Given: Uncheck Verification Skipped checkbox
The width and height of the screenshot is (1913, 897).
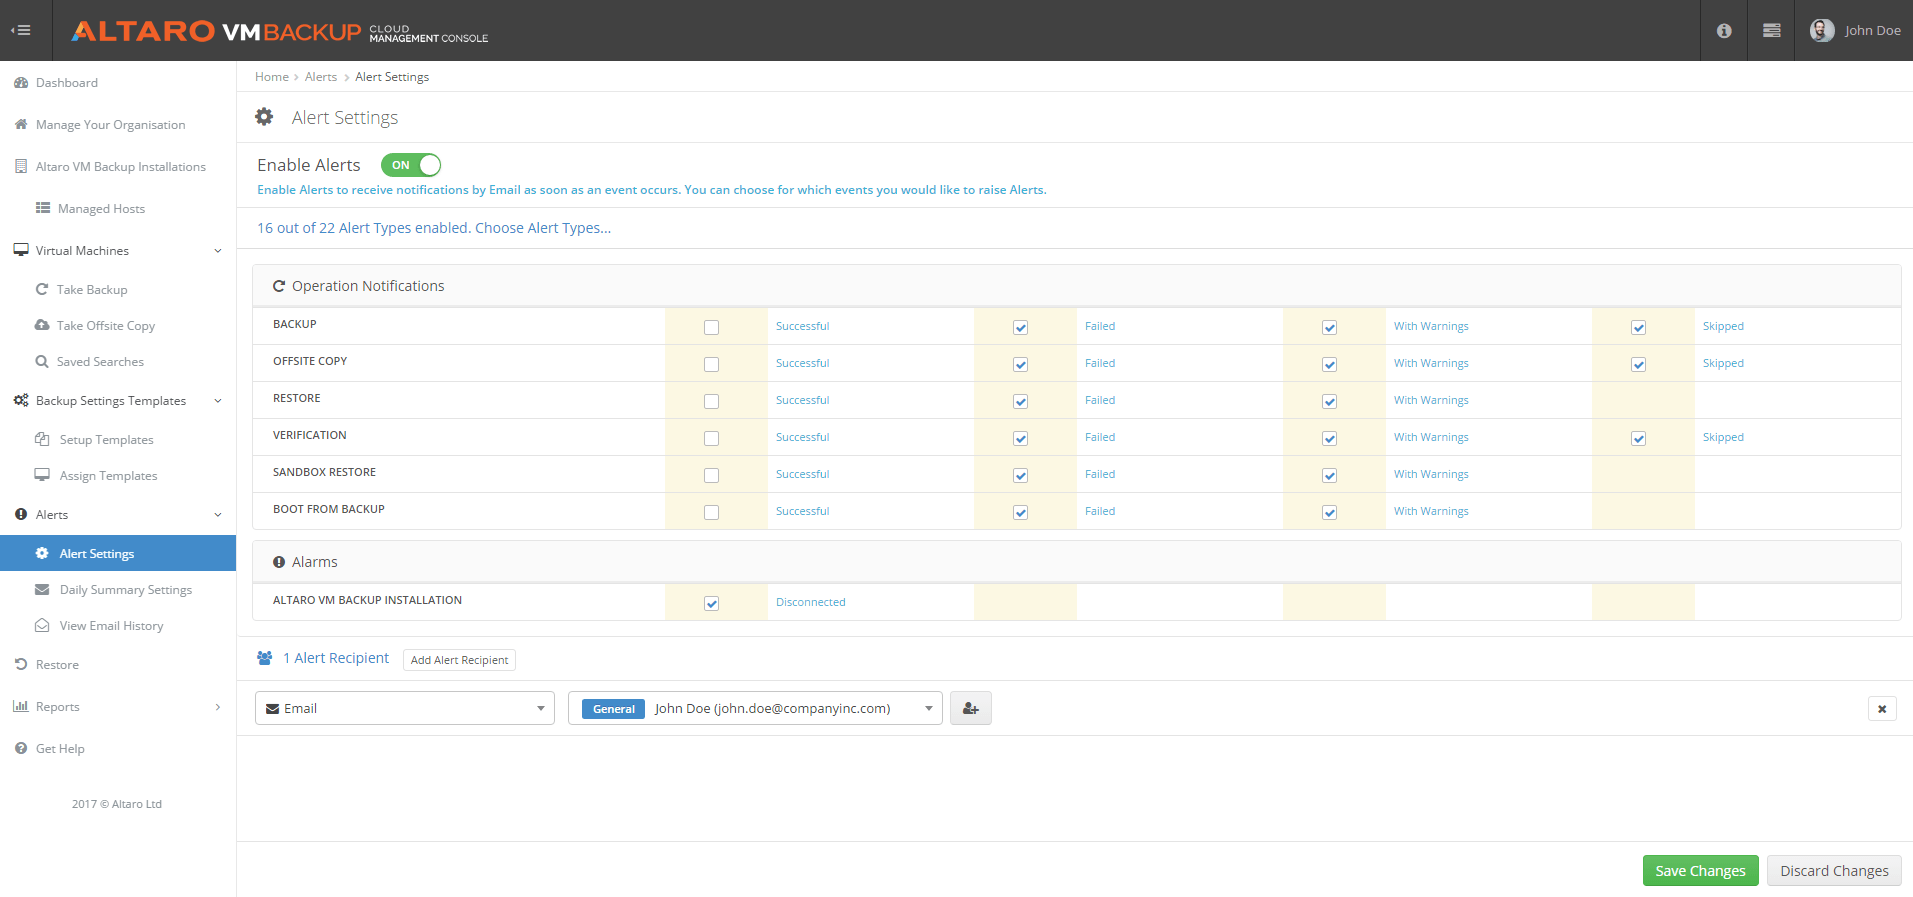Looking at the screenshot, I should point(1638,438).
